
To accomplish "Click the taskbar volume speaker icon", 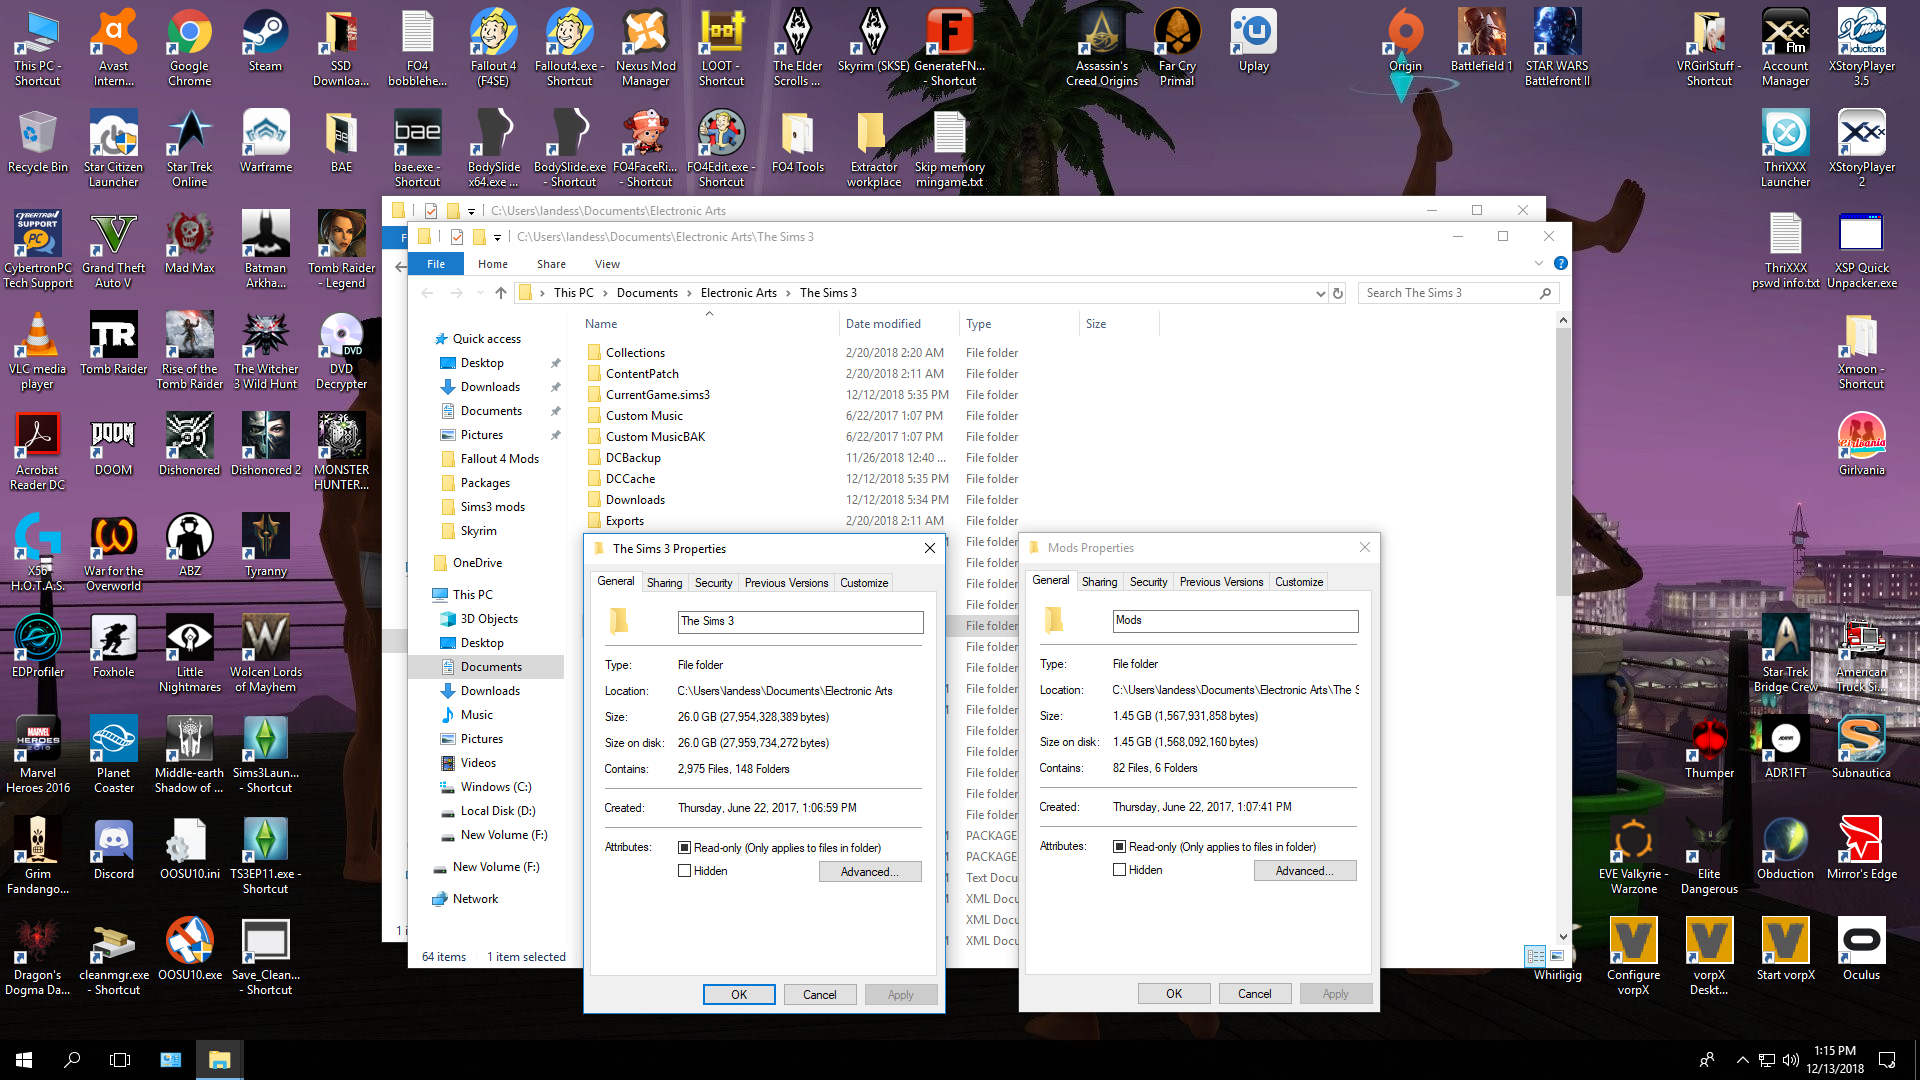I will [x=1790, y=1060].
